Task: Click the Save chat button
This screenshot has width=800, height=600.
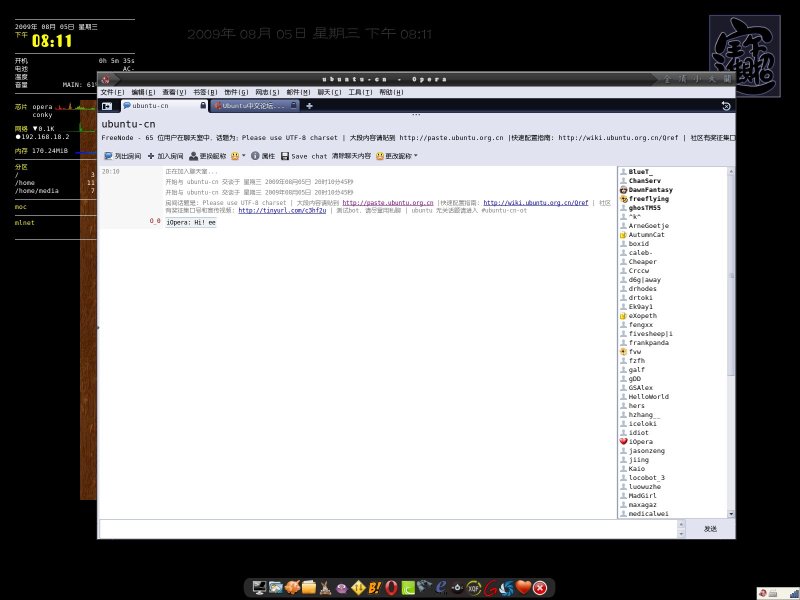Action: (x=304, y=156)
